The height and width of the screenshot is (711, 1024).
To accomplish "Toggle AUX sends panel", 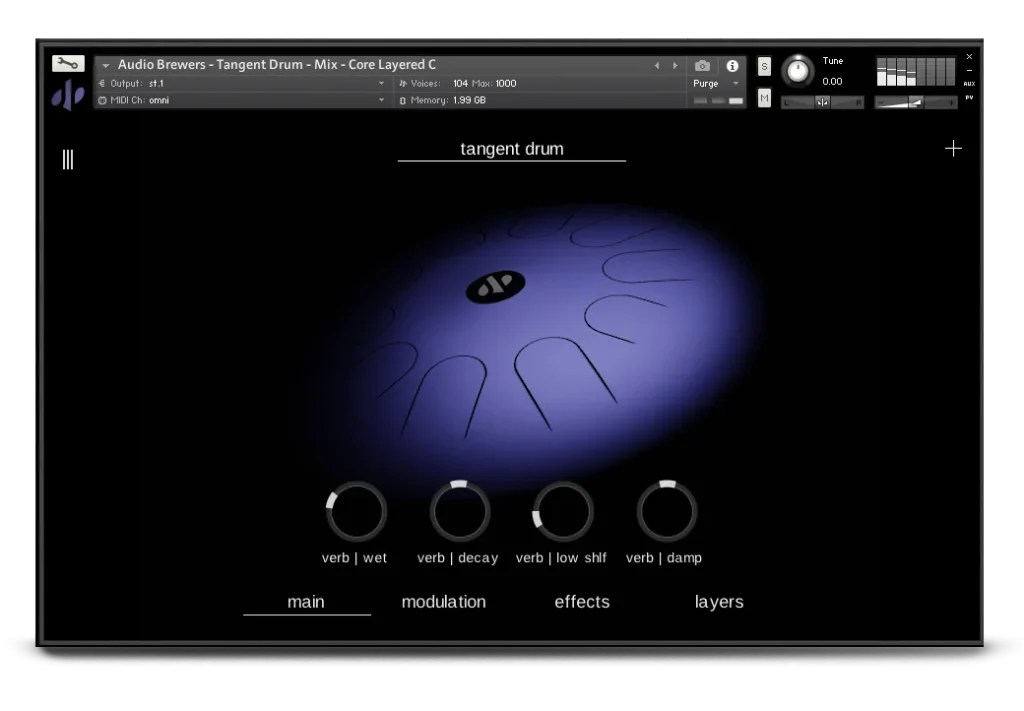I will click(x=969, y=84).
